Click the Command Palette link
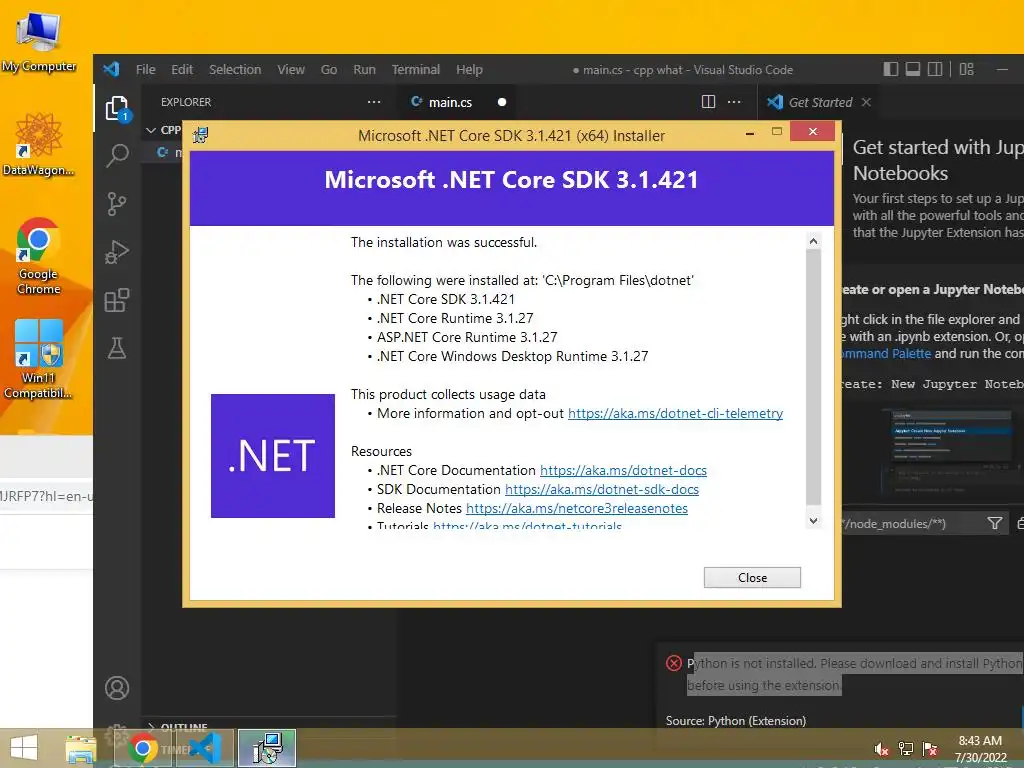This screenshot has width=1024, height=768. [886, 353]
